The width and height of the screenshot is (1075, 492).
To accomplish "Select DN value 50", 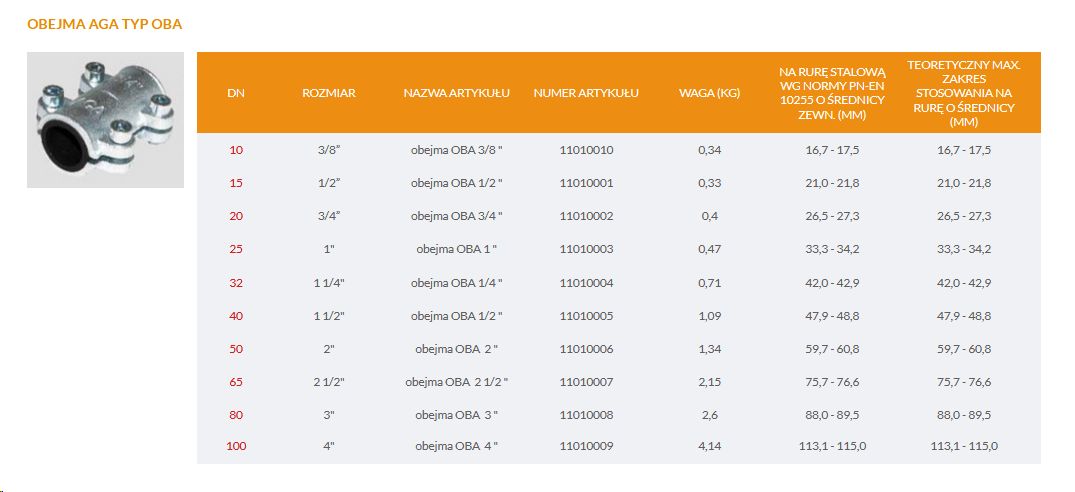I will coord(236,349).
